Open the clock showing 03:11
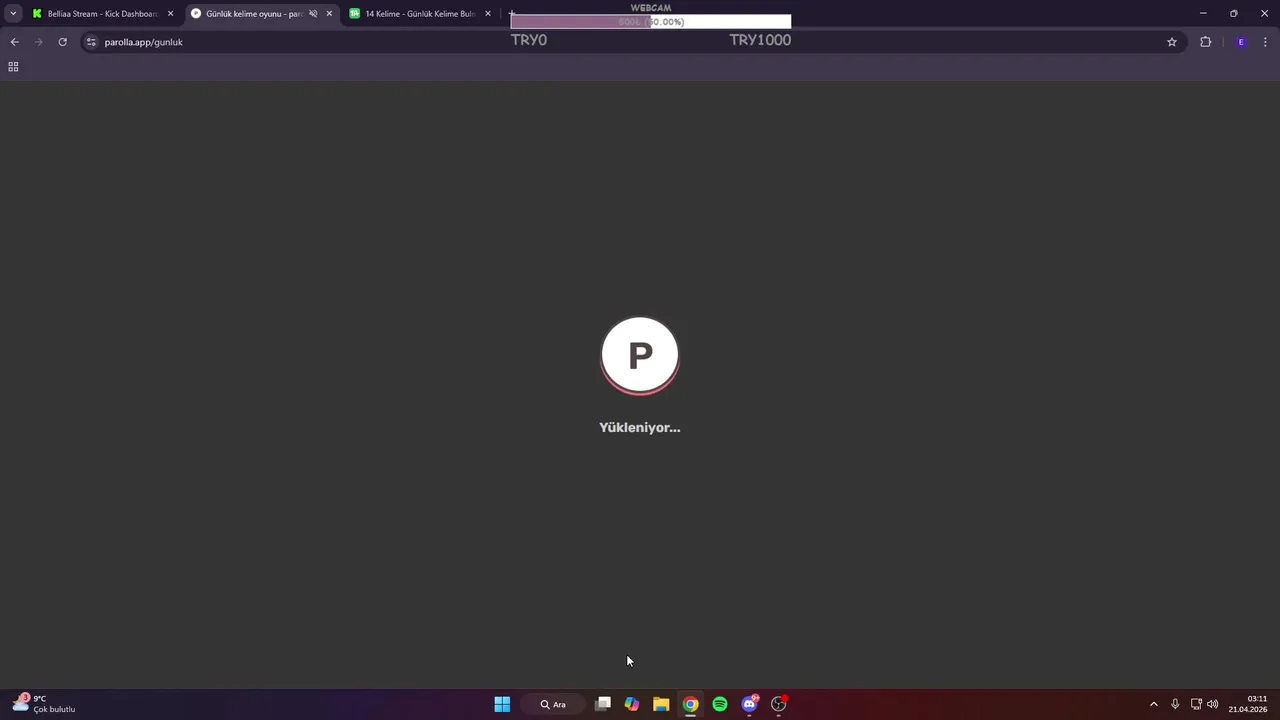 click(1248, 704)
